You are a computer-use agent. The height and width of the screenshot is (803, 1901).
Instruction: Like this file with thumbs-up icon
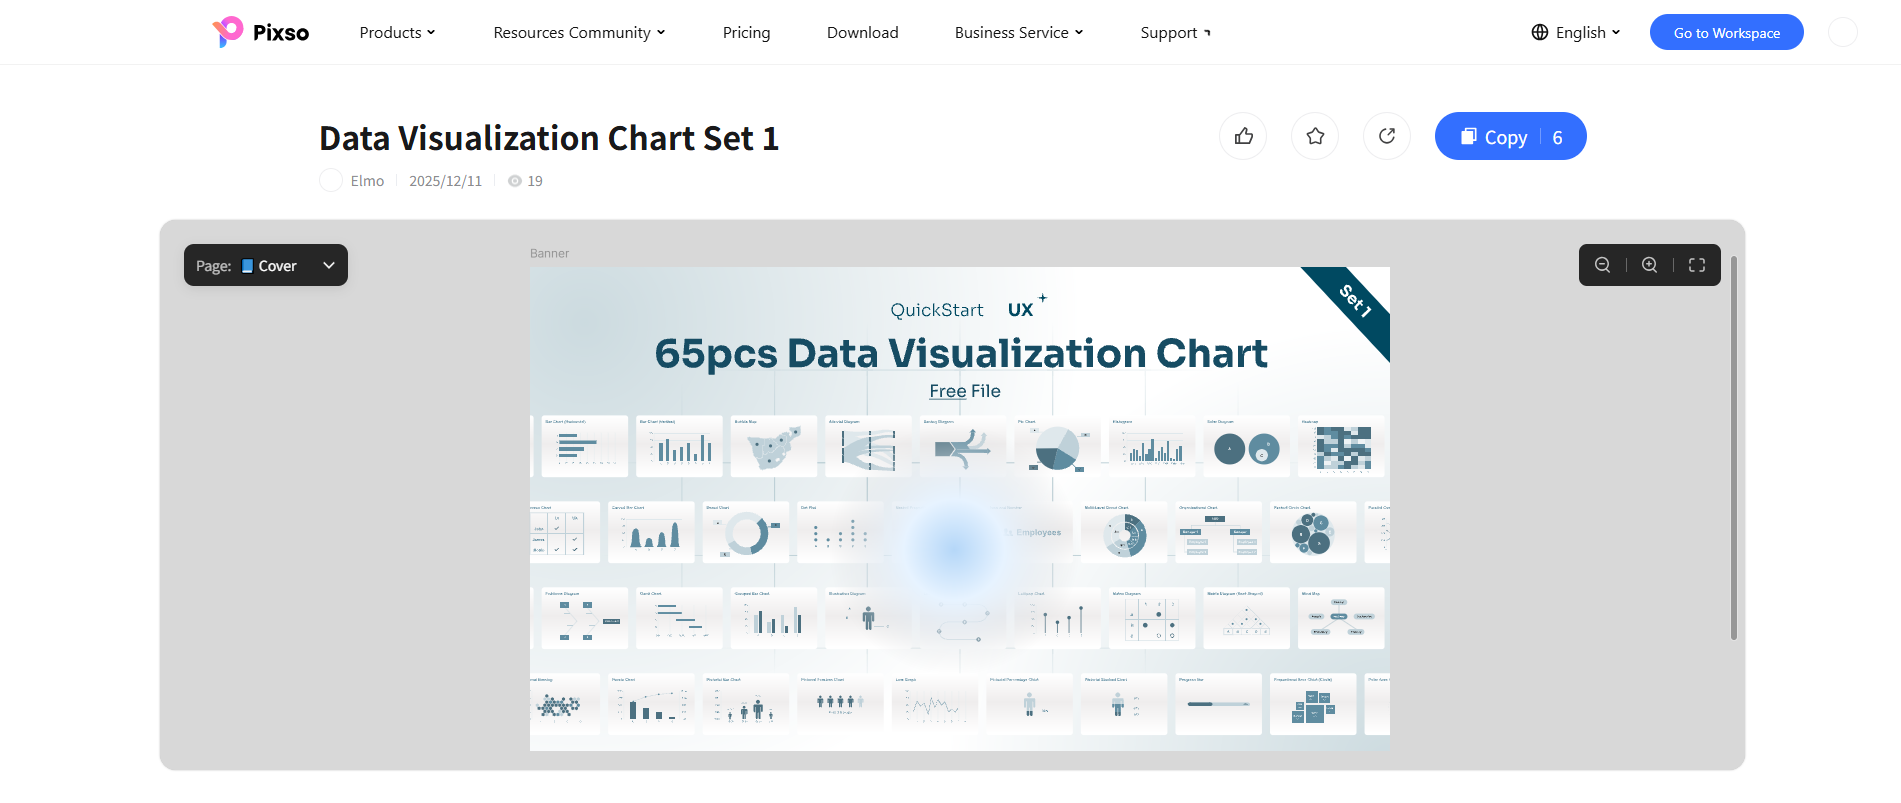[1243, 136]
